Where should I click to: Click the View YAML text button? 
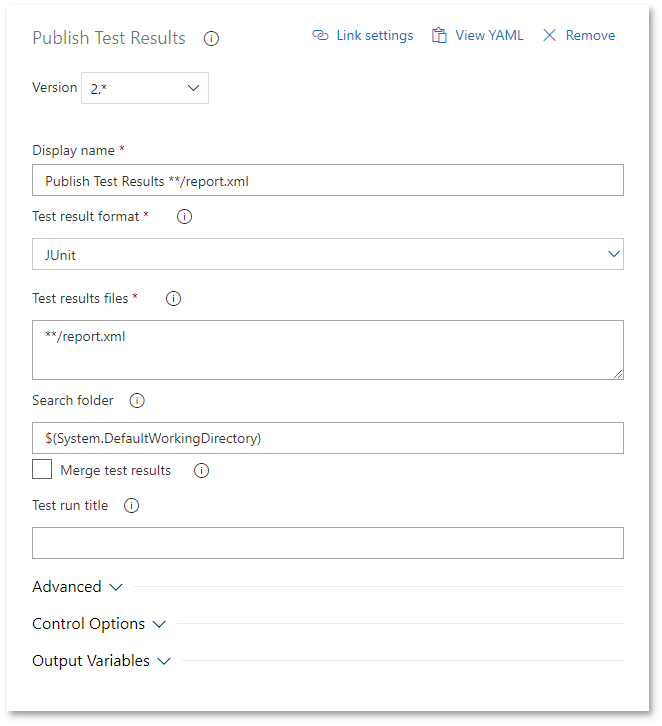489,35
